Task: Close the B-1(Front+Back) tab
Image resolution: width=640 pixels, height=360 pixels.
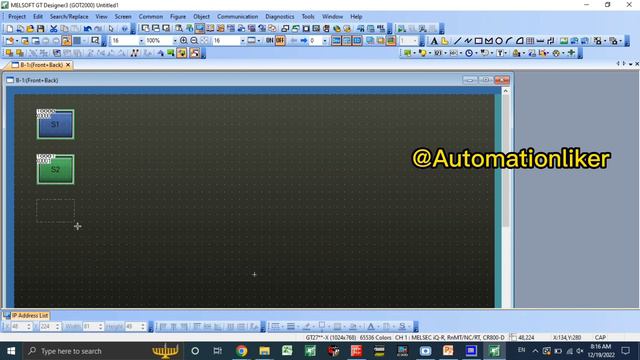Action: pos(68,65)
